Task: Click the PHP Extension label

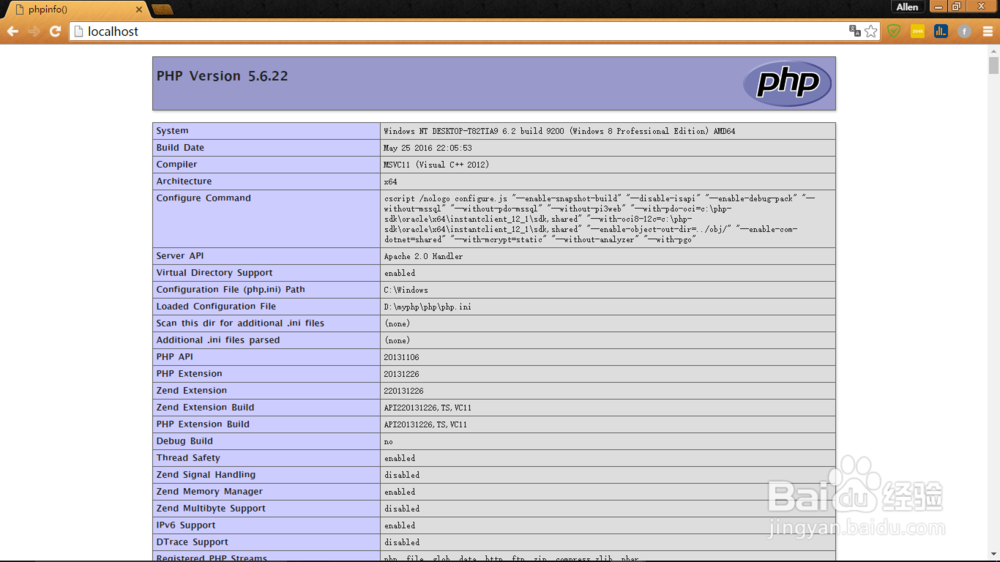Action: pos(189,374)
